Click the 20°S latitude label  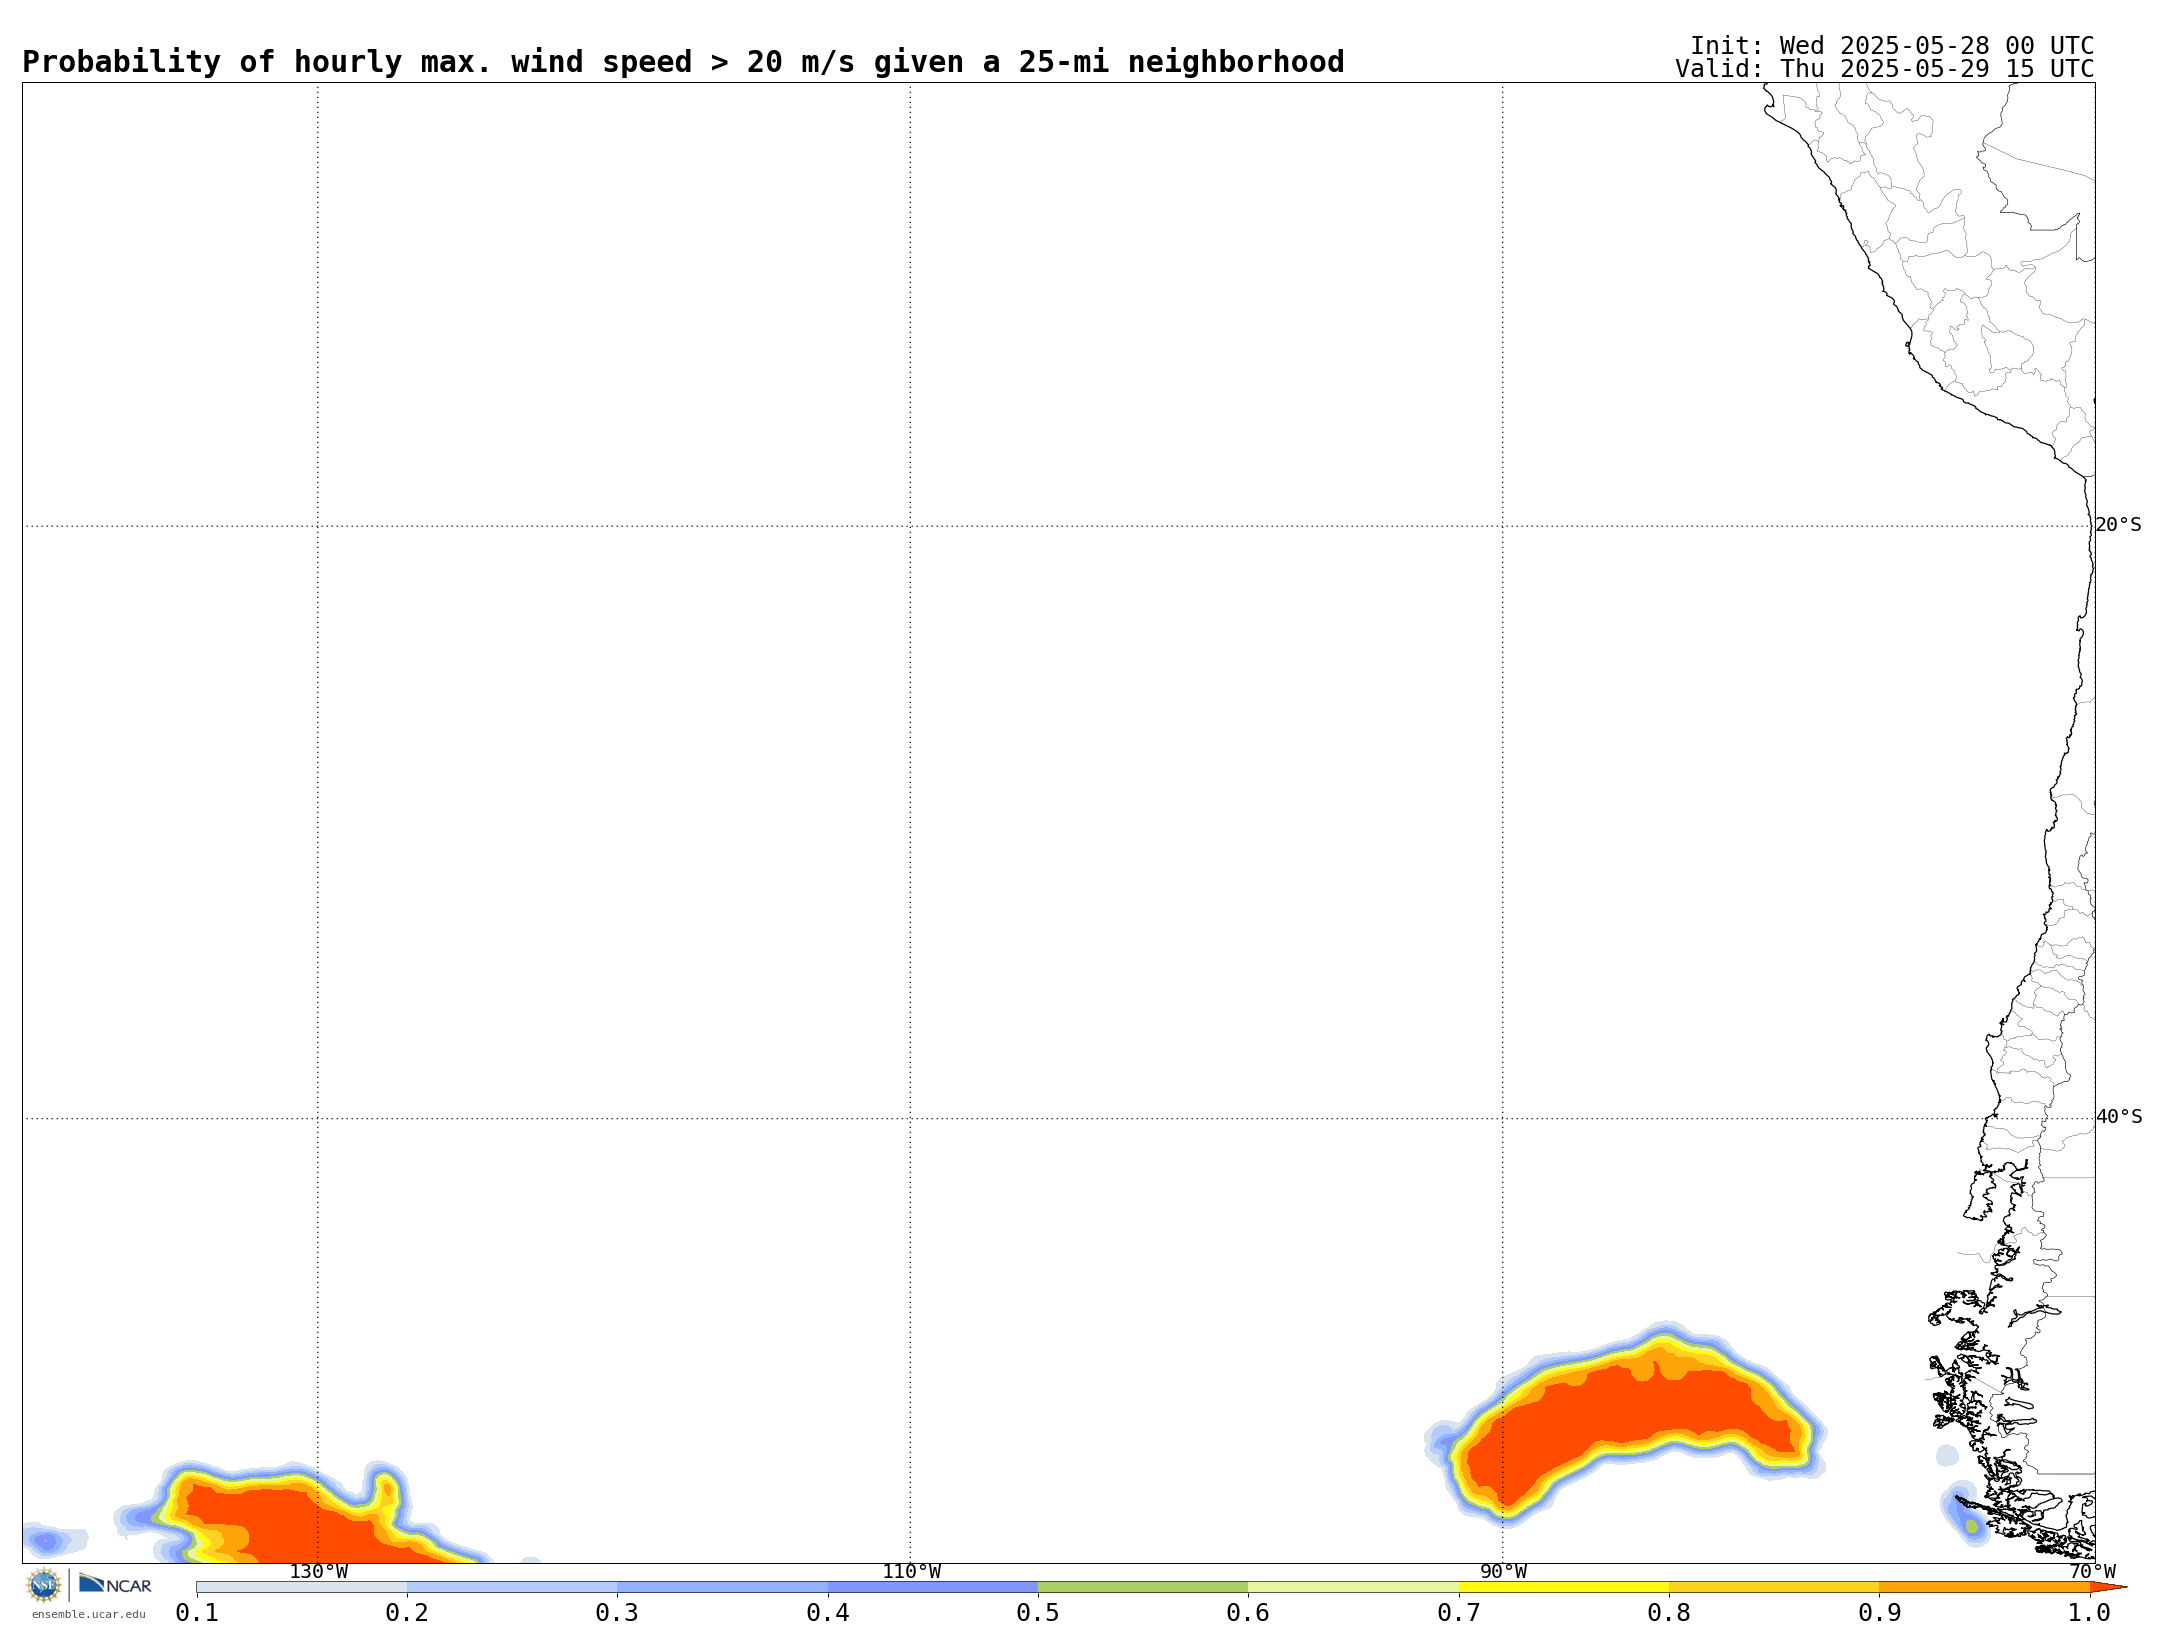pyautogui.click(x=2118, y=525)
